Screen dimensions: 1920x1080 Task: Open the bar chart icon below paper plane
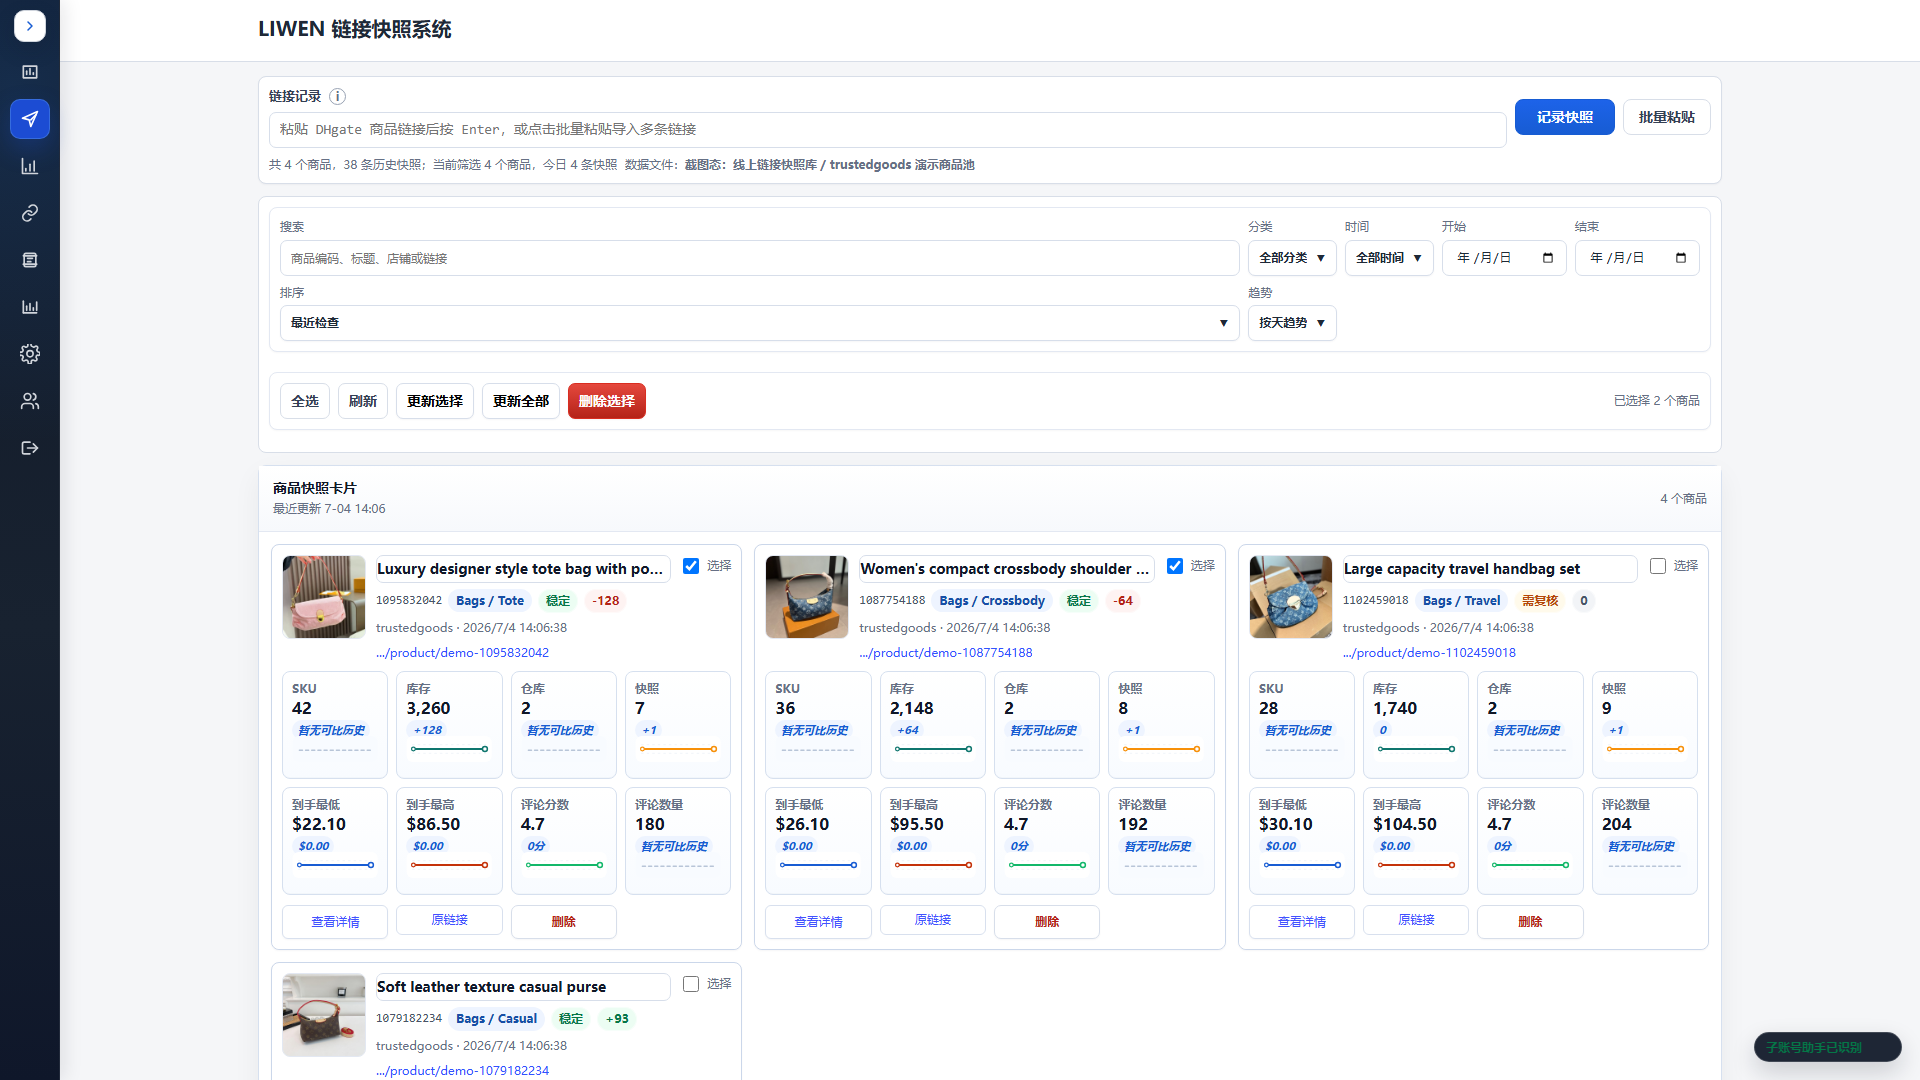pos(30,166)
